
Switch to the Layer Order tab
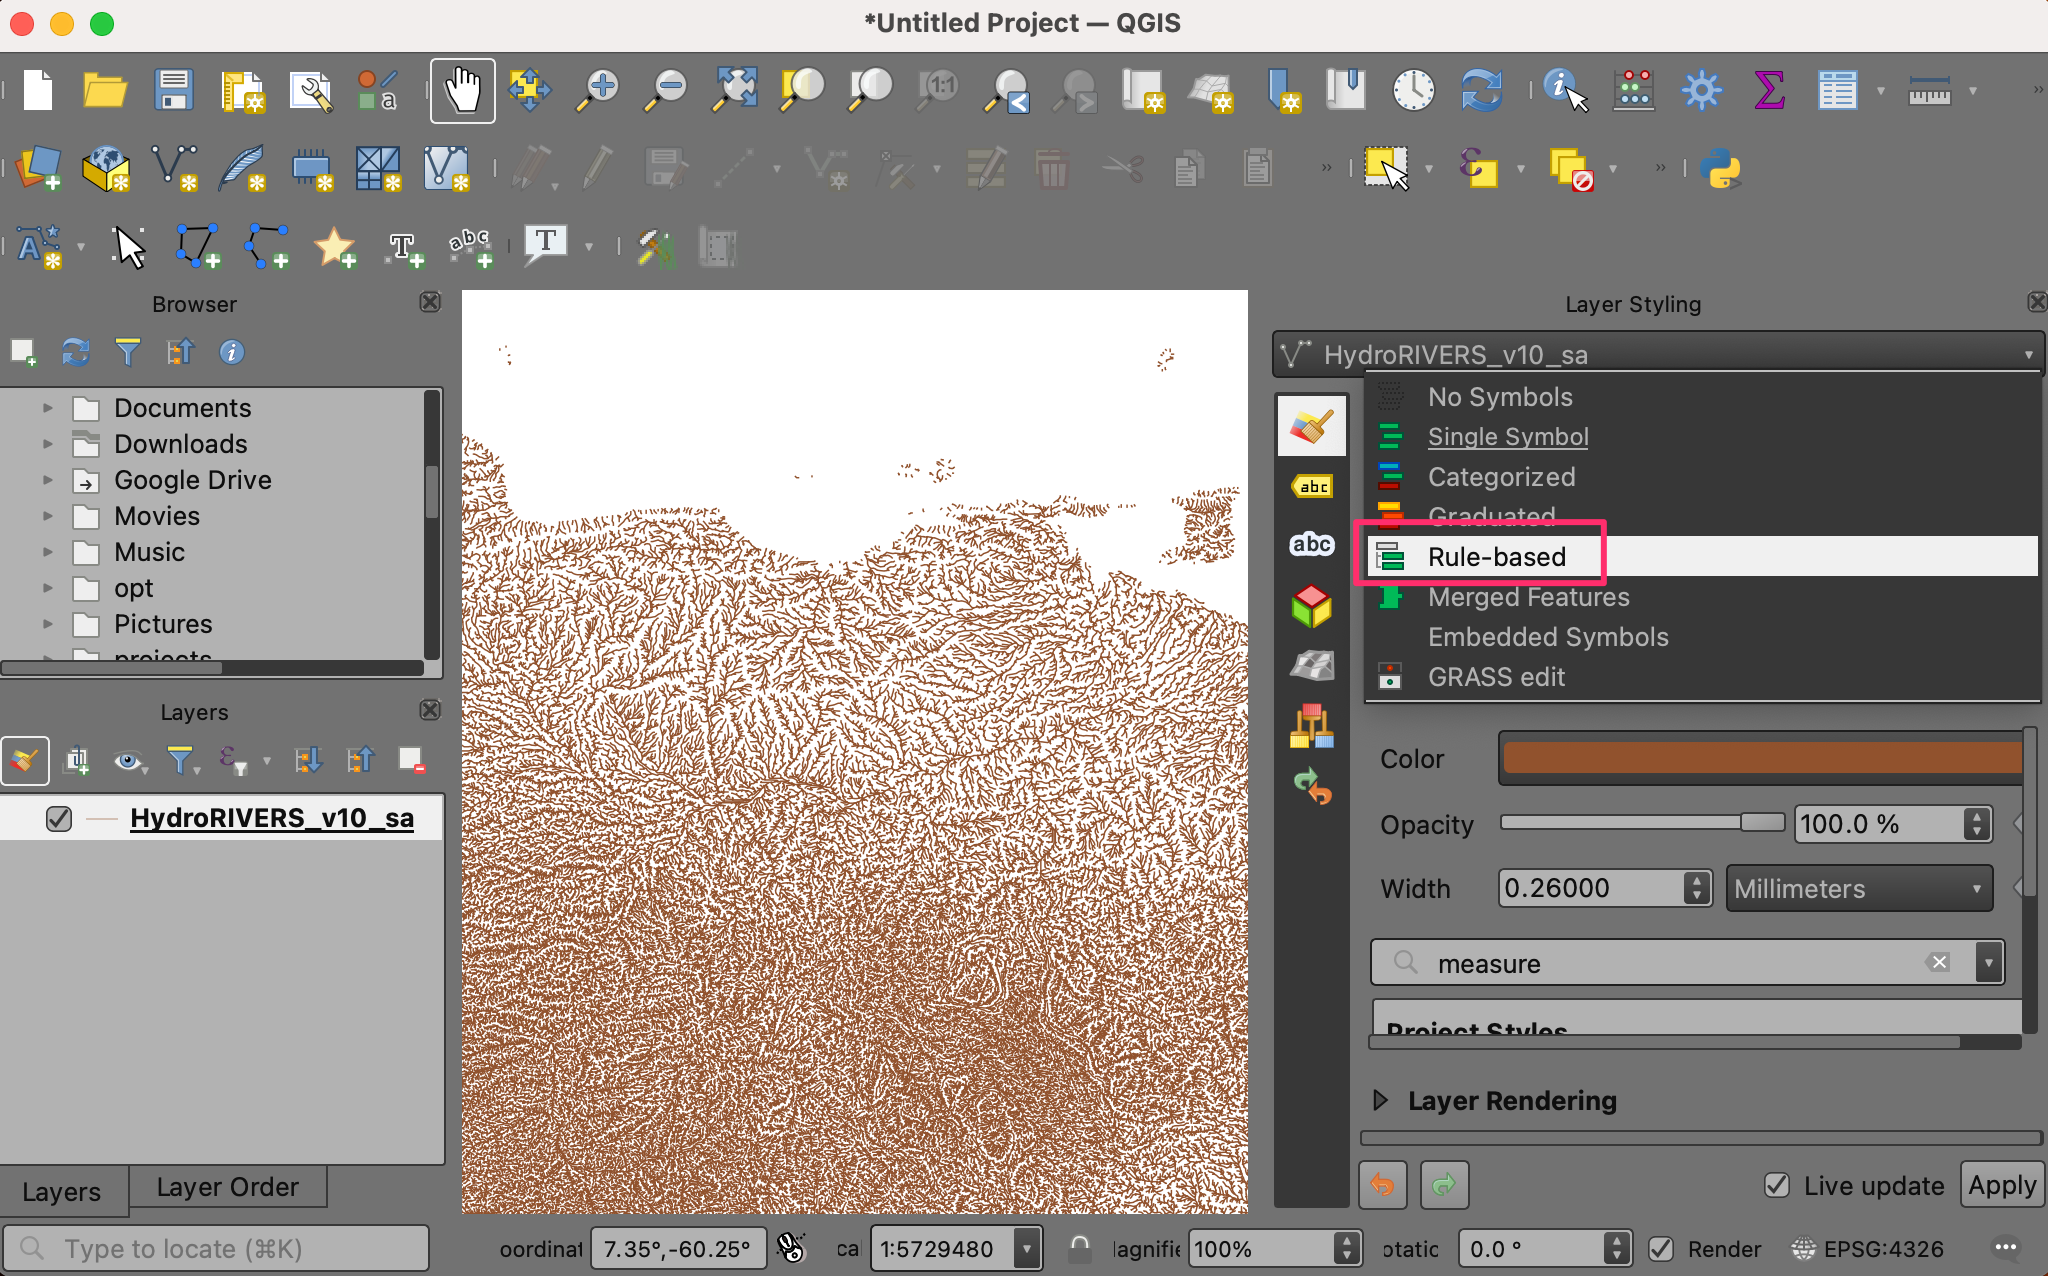tap(227, 1187)
